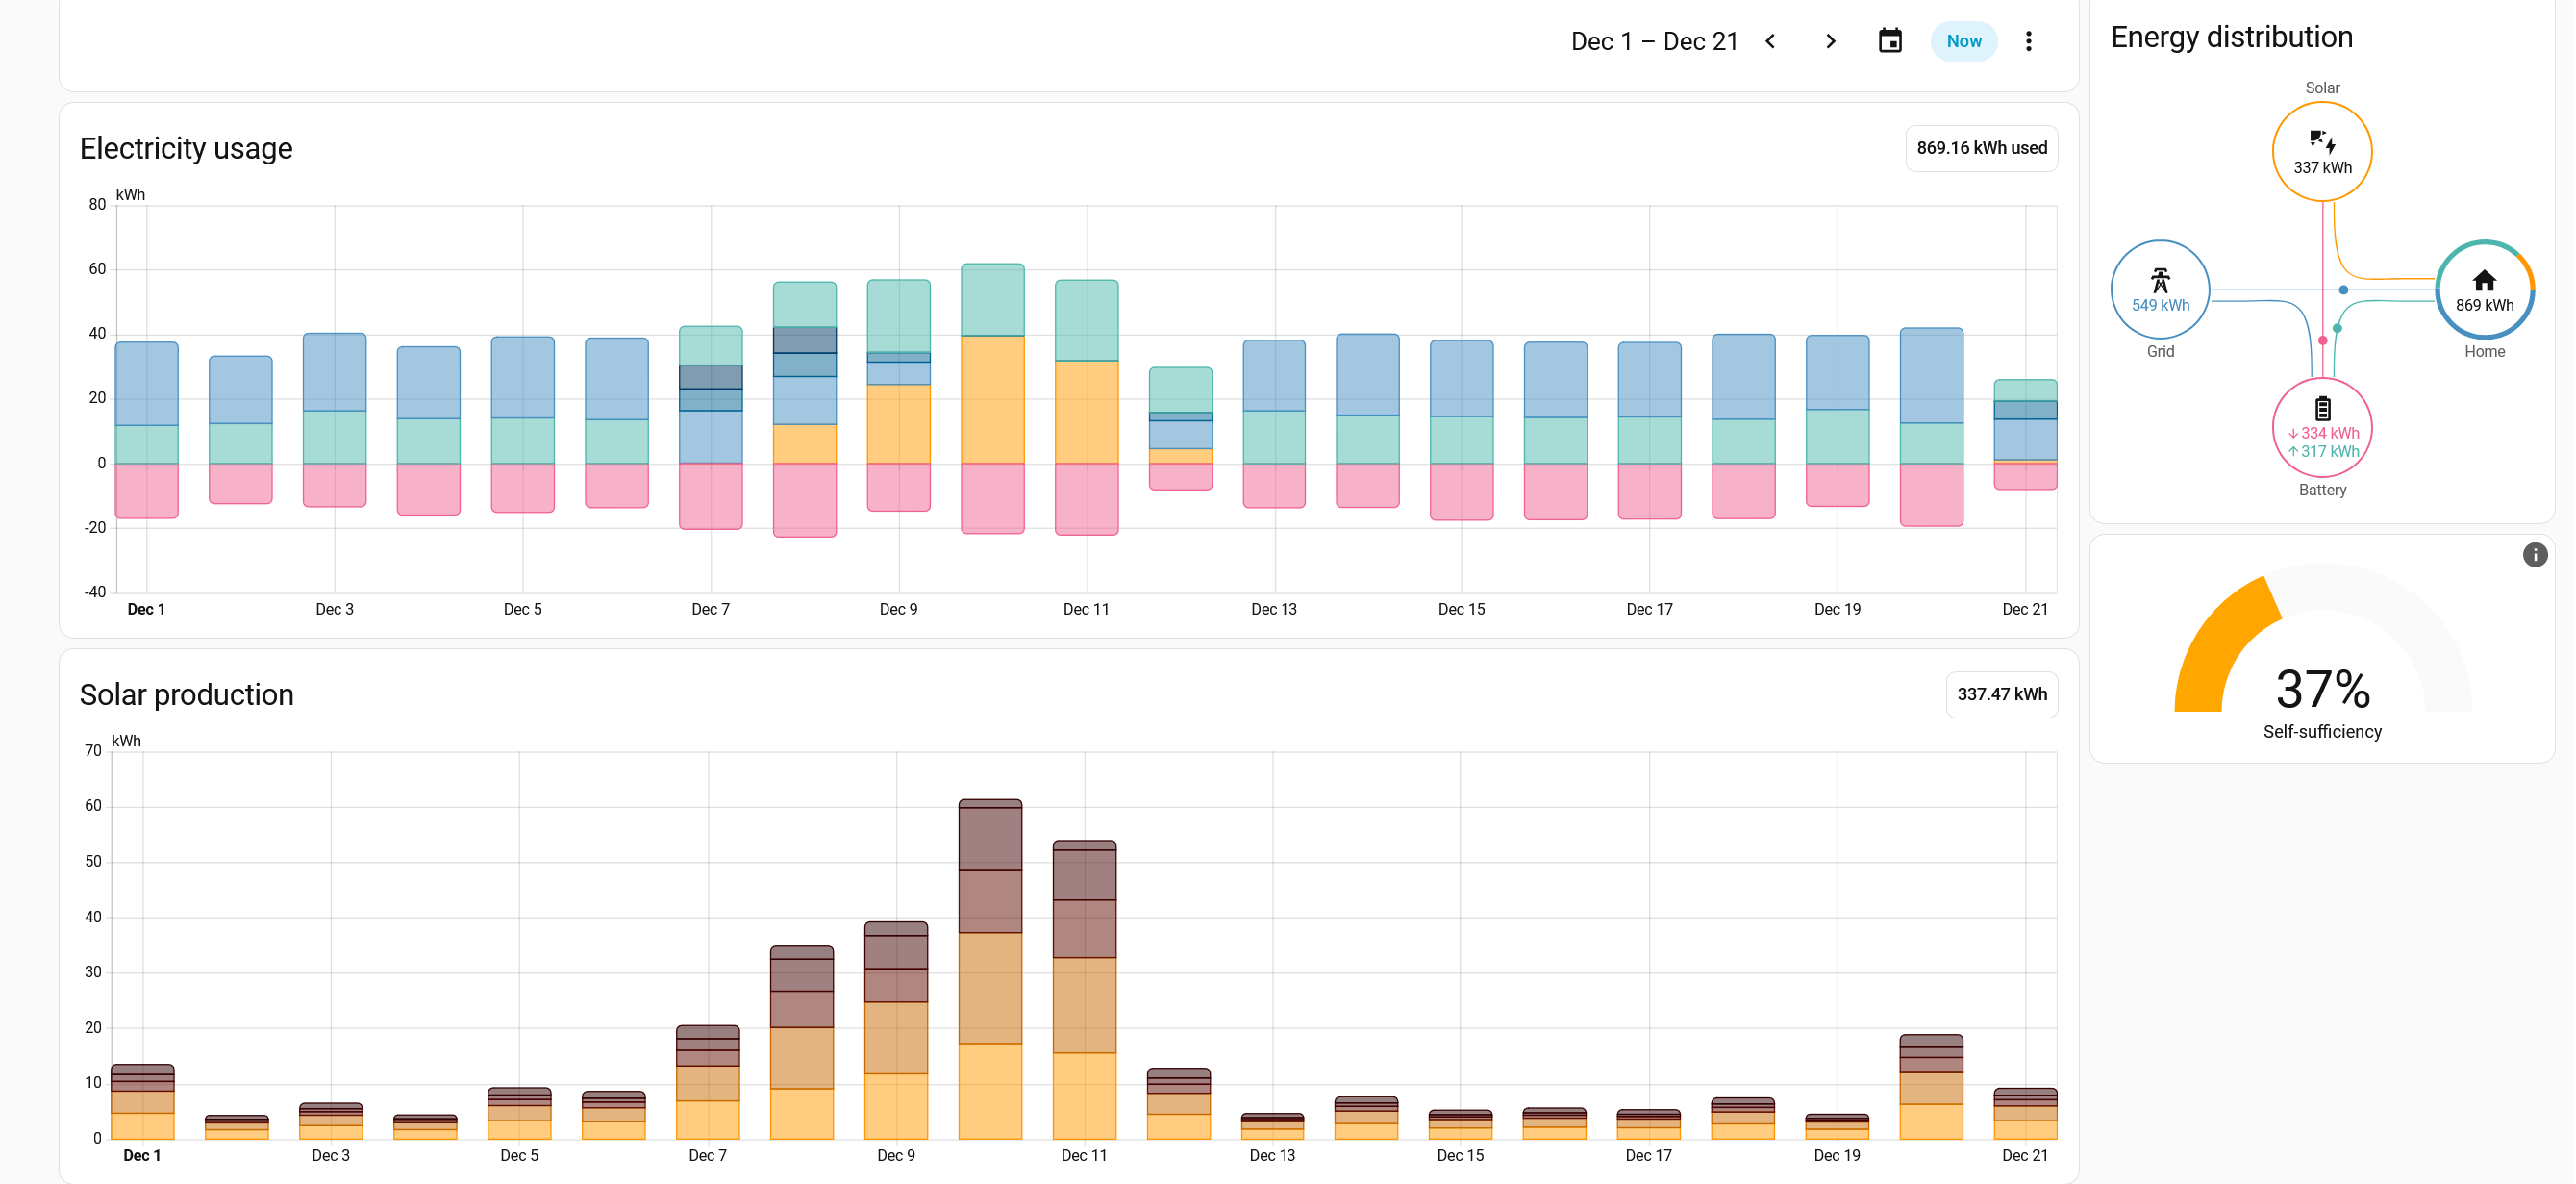Click the Battery circle icon
The height and width of the screenshot is (1184, 2576).
[2321, 427]
